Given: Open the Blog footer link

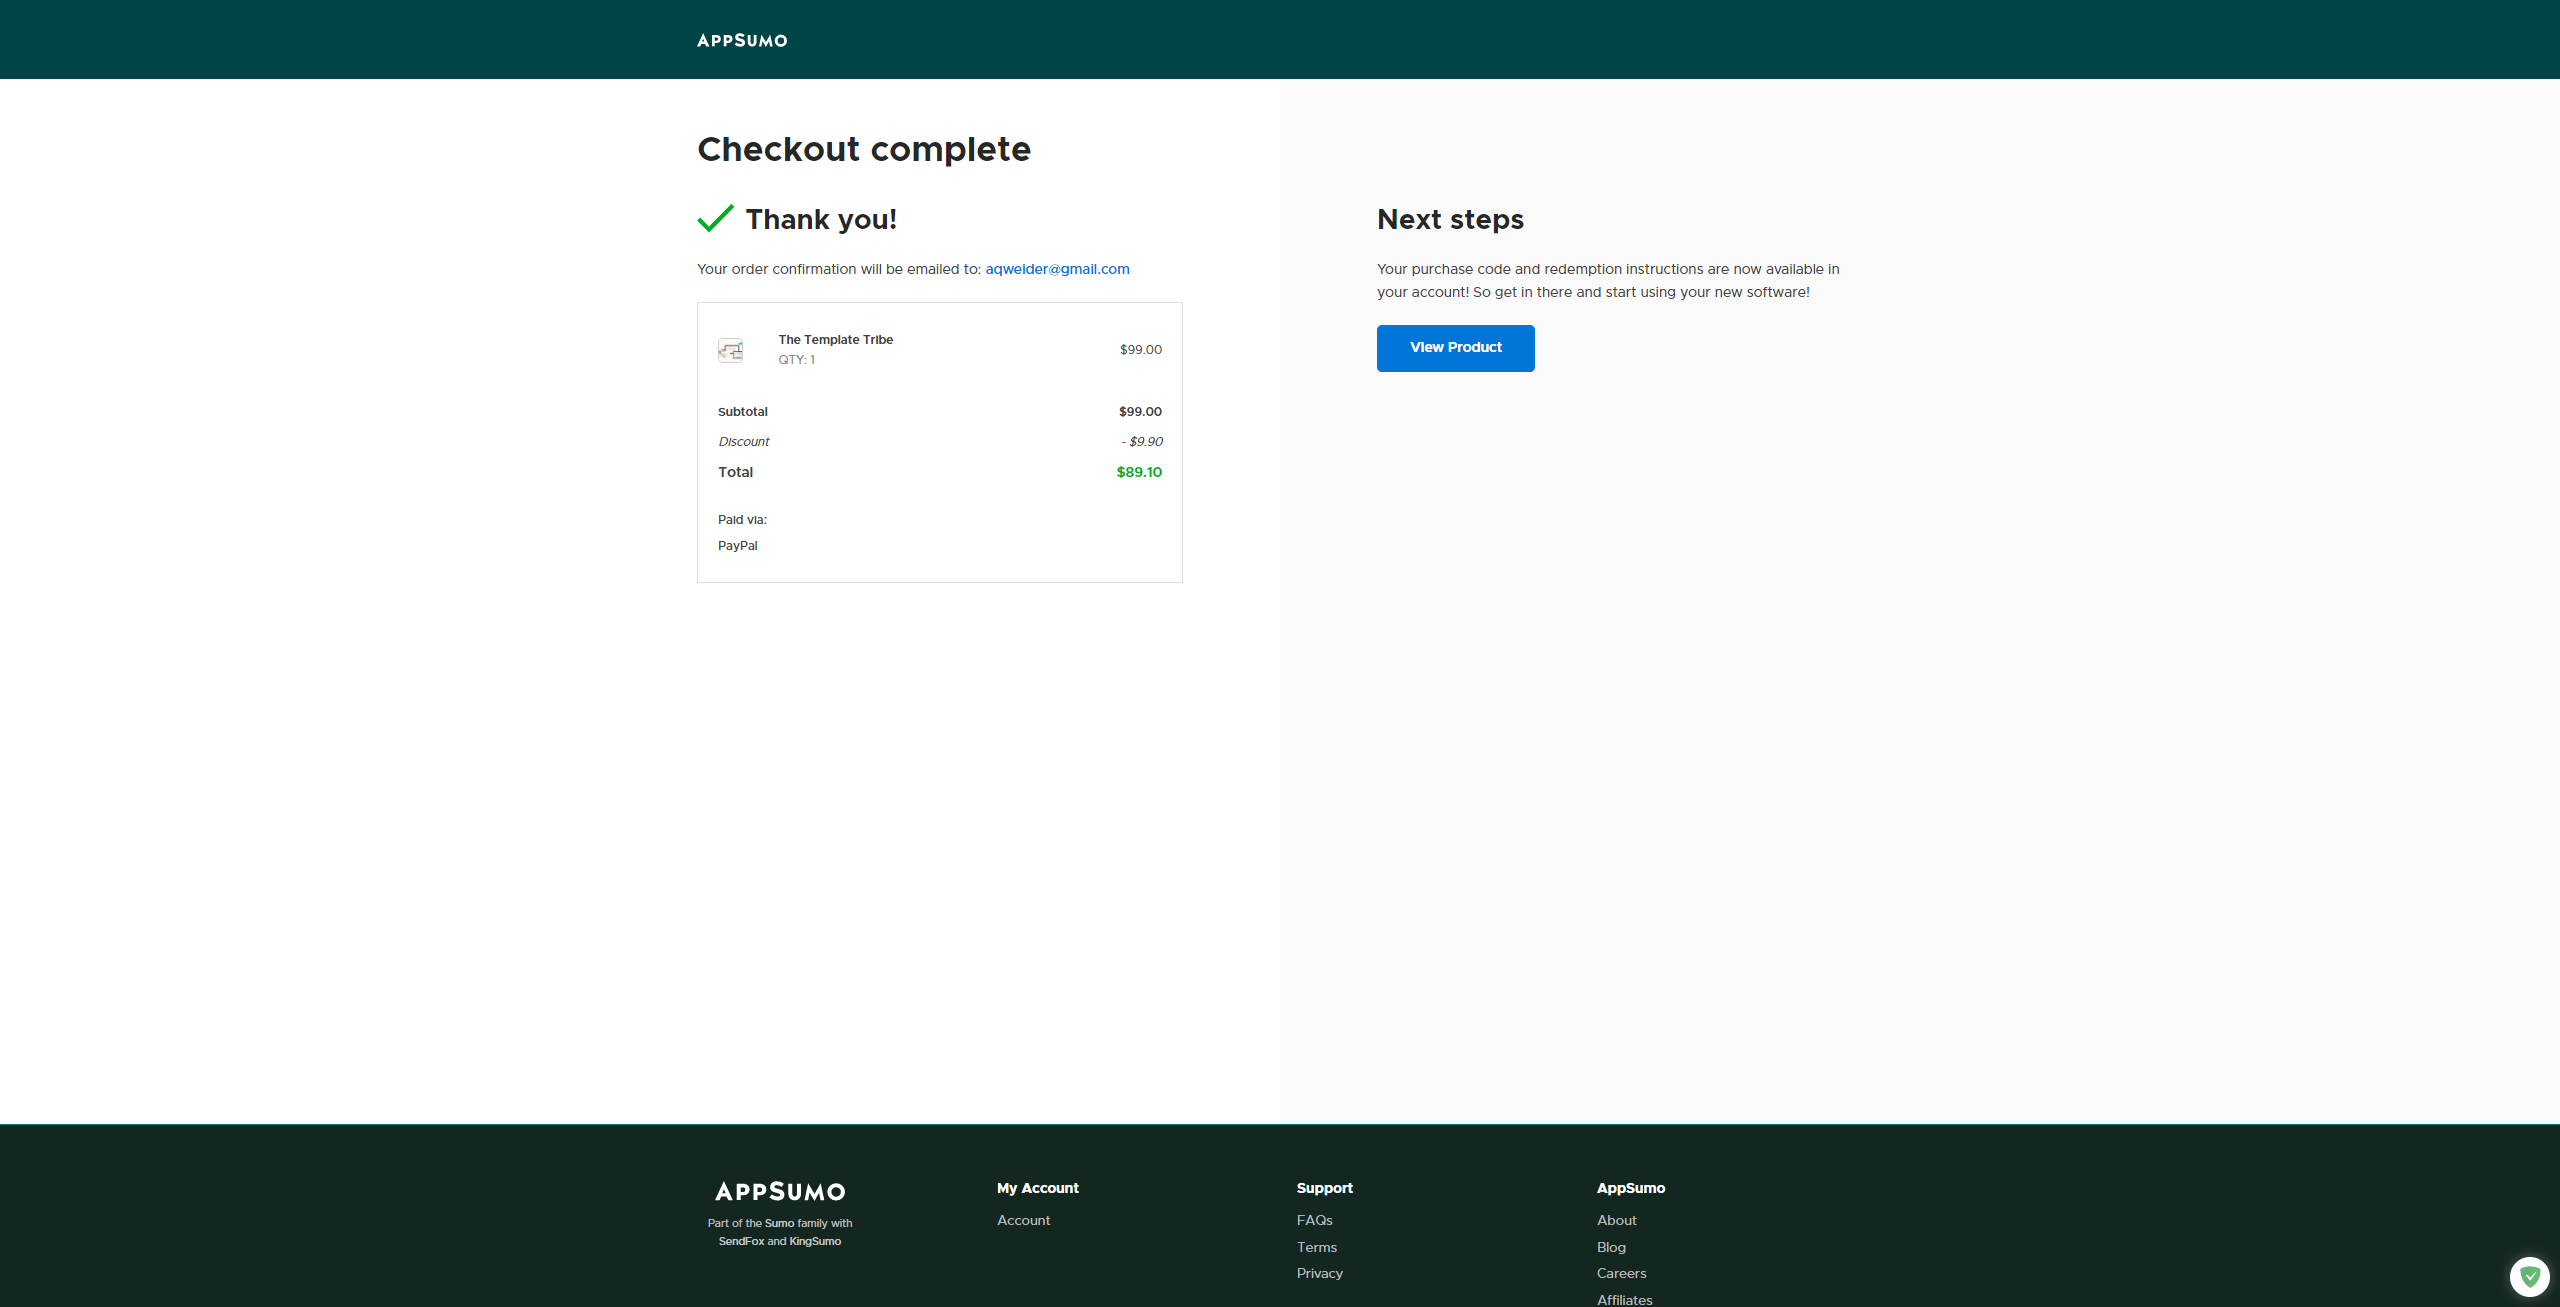Looking at the screenshot, I should coord(1611,1247).
